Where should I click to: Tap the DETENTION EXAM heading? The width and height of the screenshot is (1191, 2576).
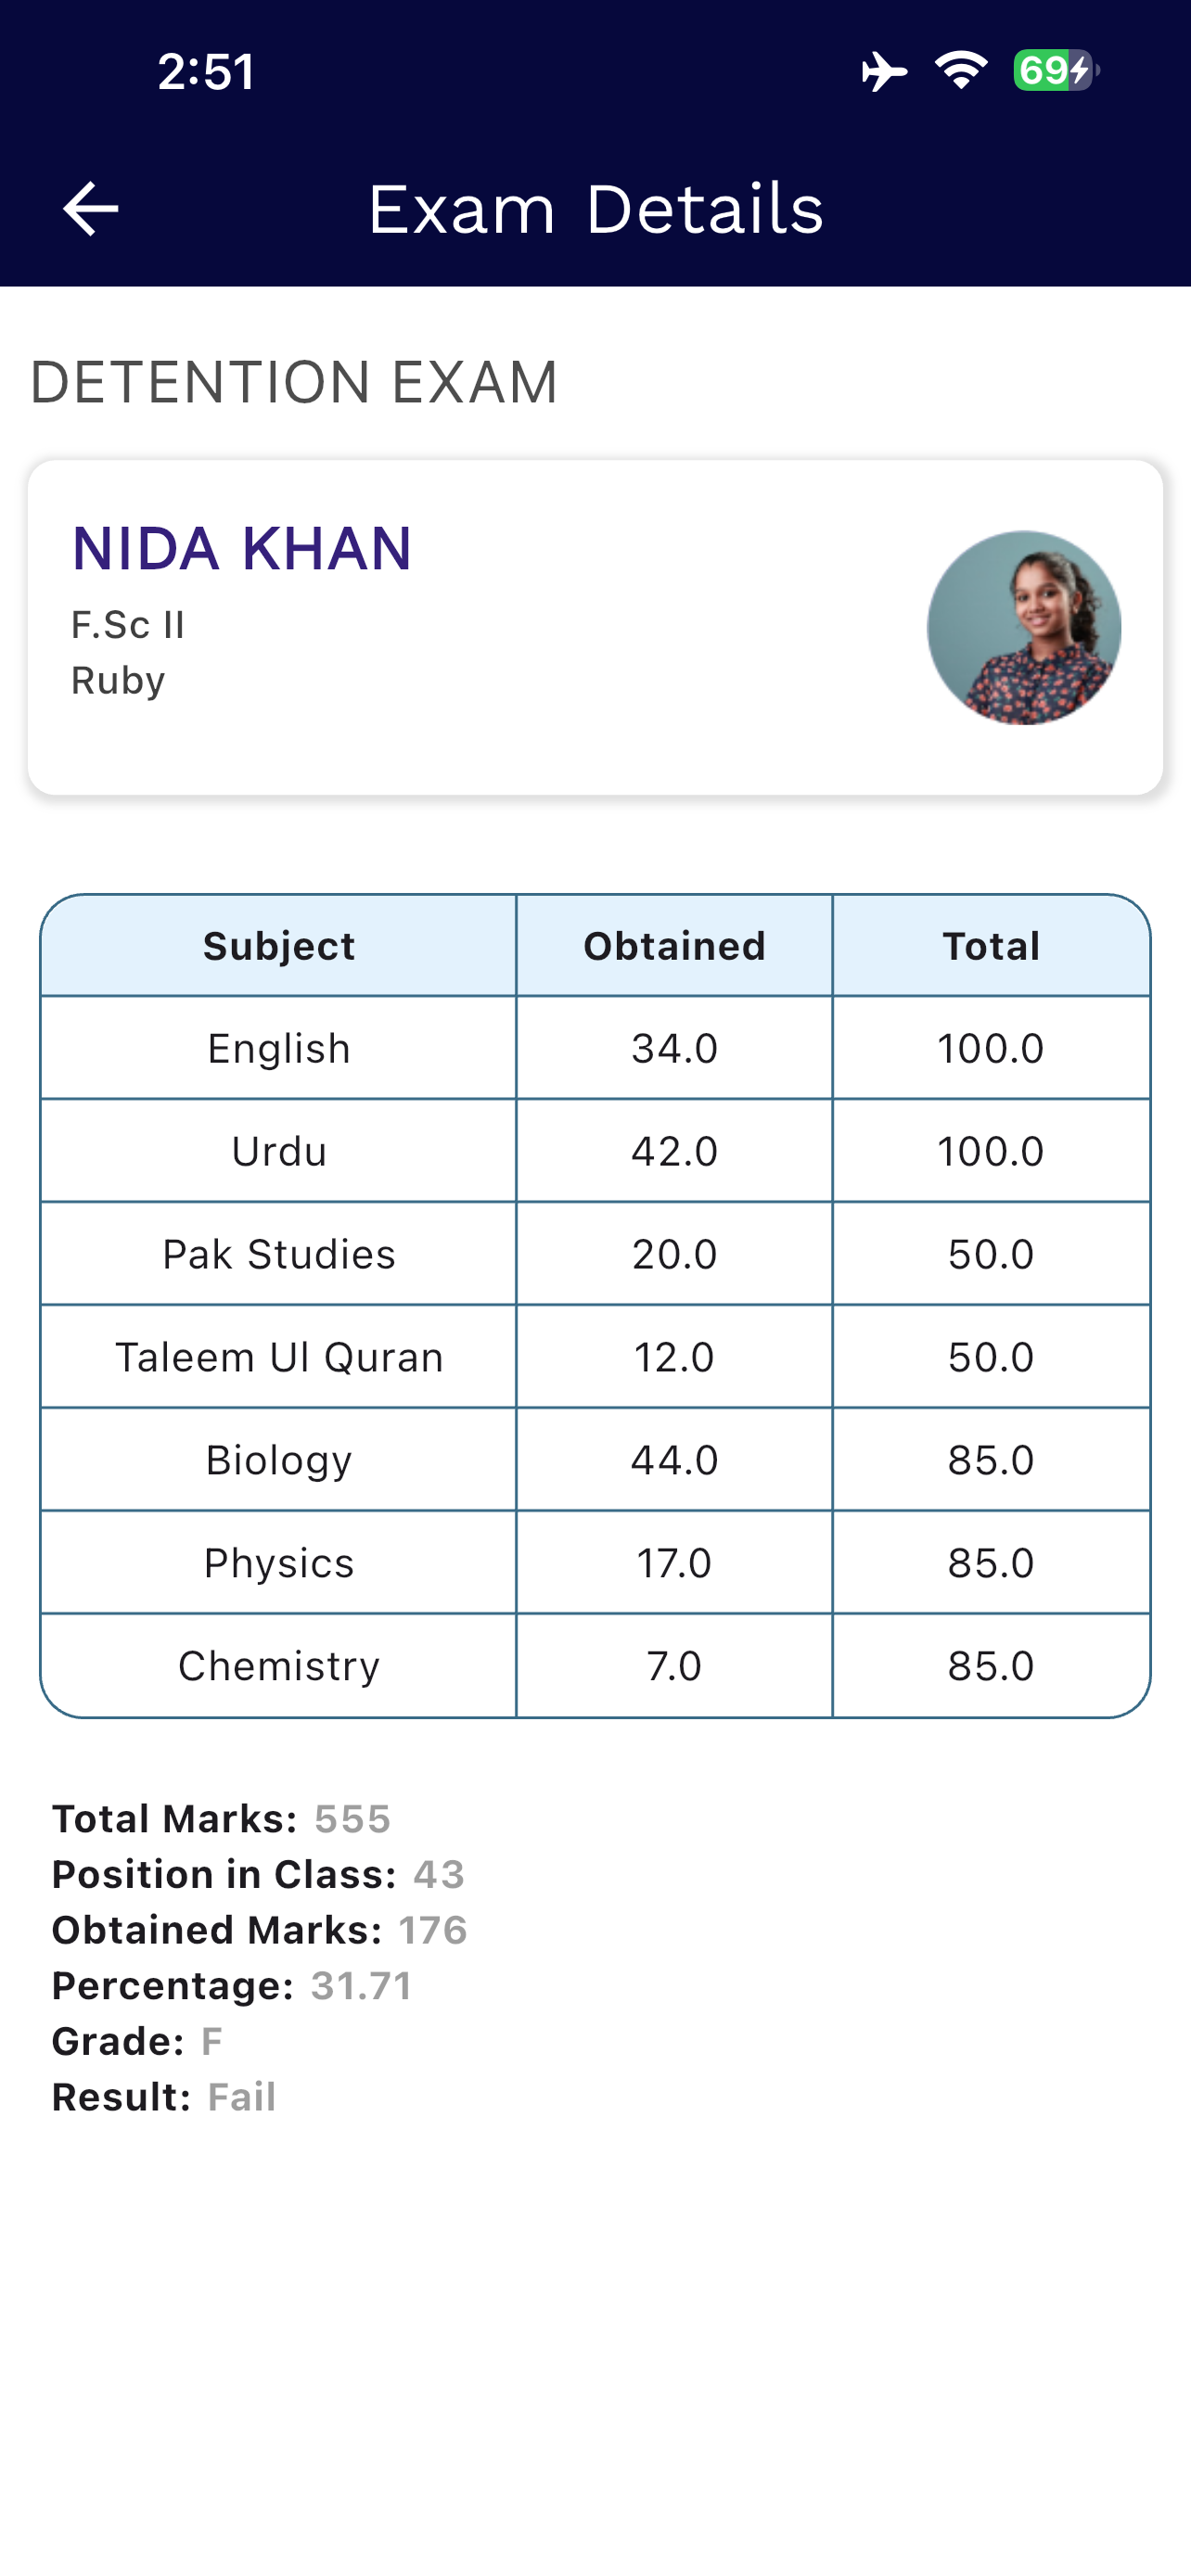pos(294,382)
